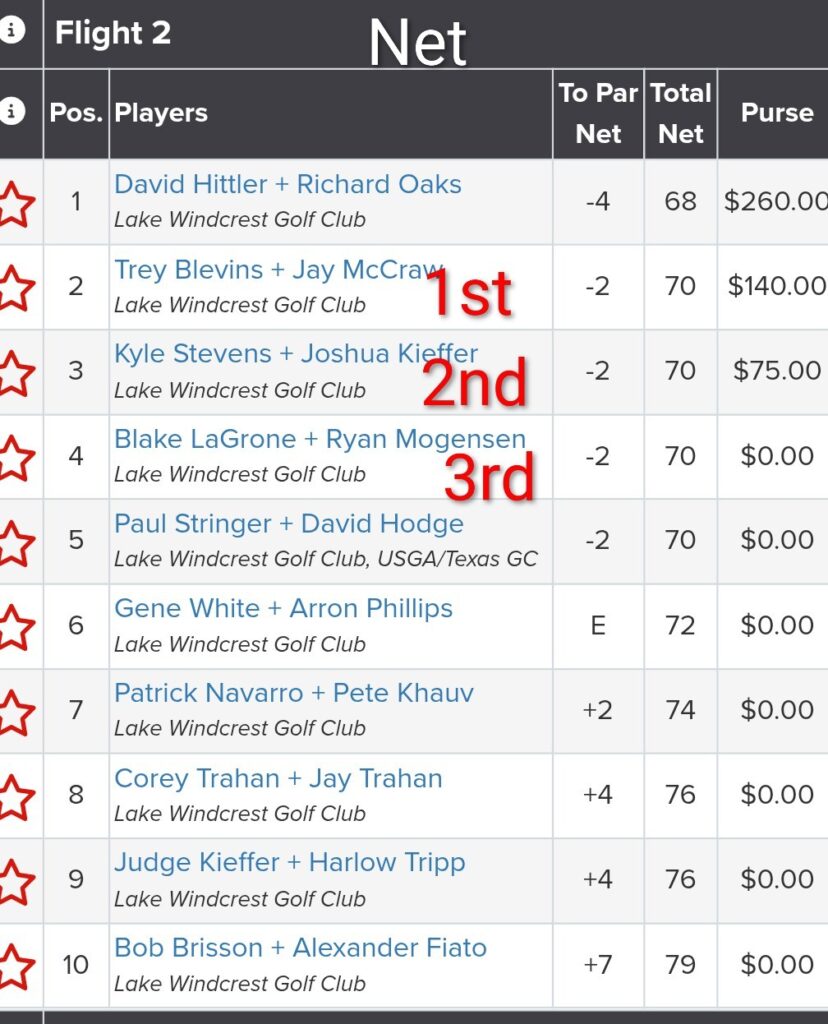Toggle star for Blake LaGrone + Ryan Mogensen
This screenshot has height=1024, width=828.
coord(15,457)
